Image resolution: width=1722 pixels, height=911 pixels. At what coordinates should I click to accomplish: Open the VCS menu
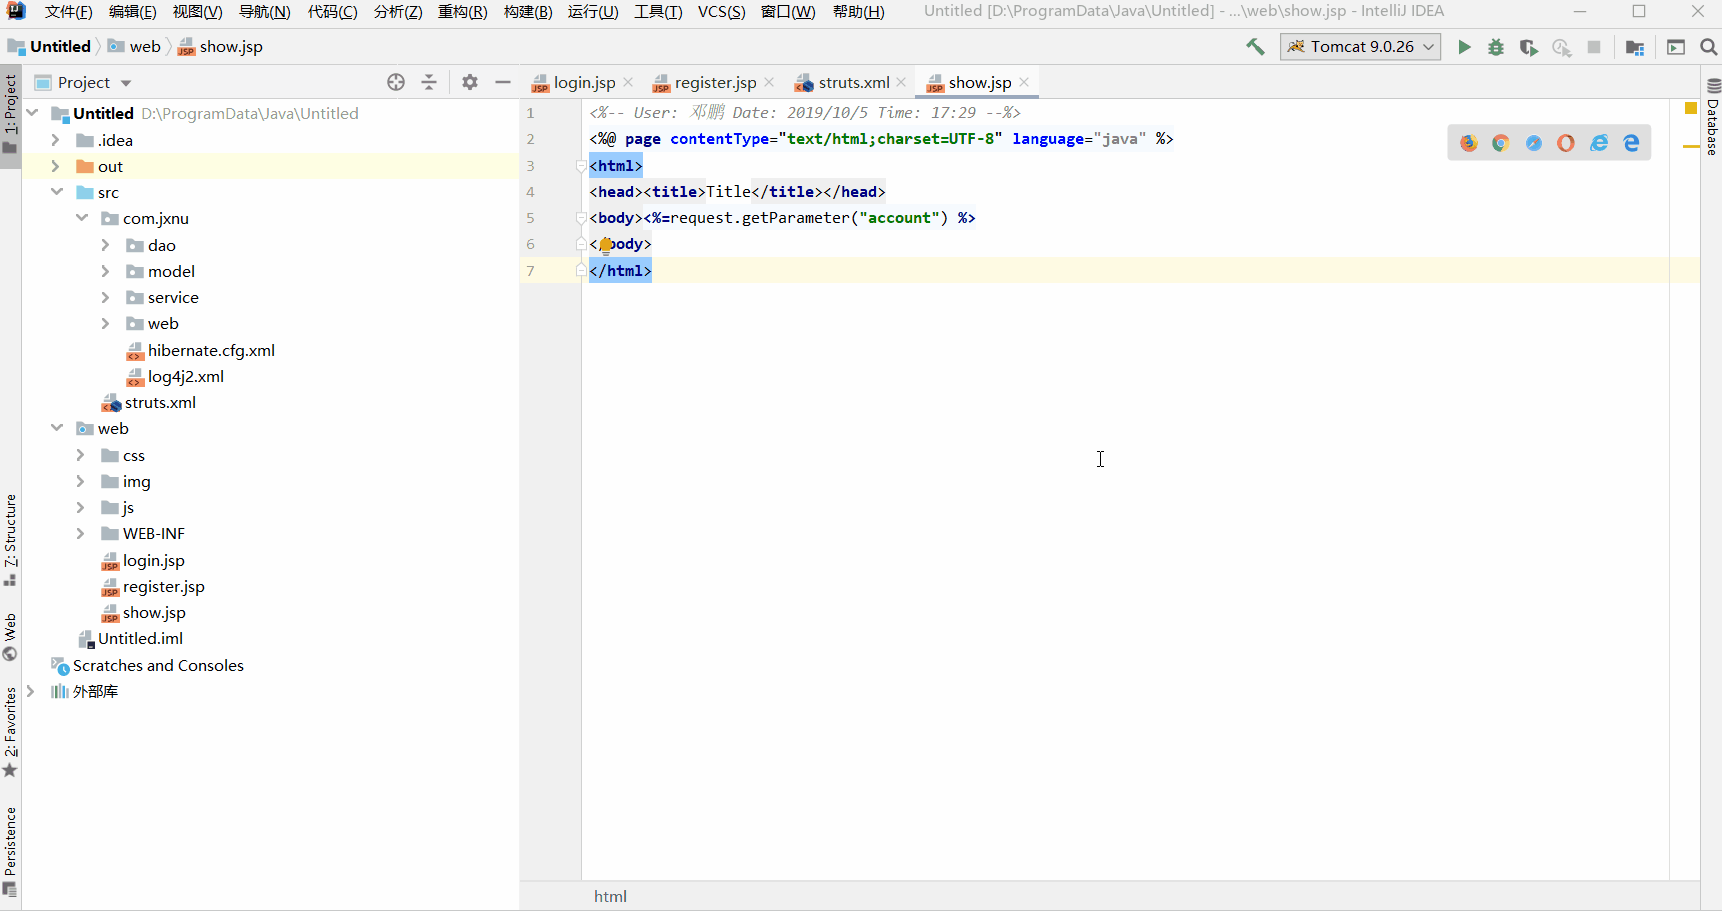(x=721, y=11)
